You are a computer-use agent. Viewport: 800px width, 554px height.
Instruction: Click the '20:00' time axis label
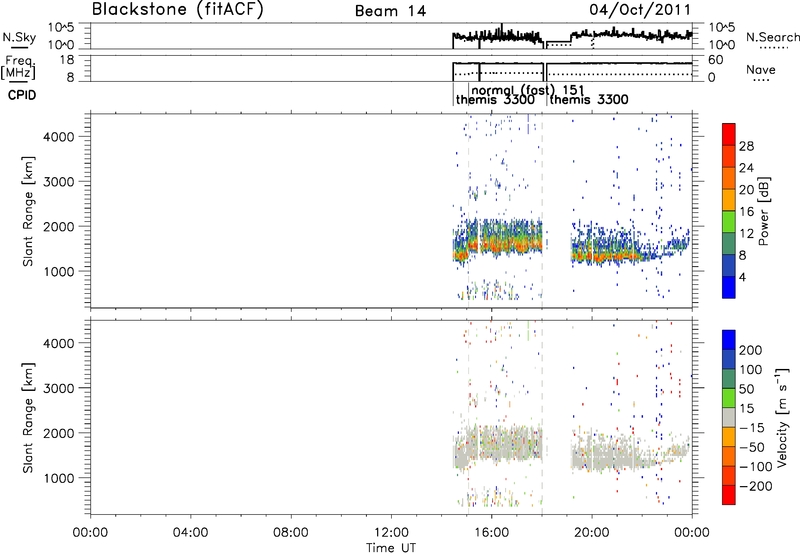592,533
